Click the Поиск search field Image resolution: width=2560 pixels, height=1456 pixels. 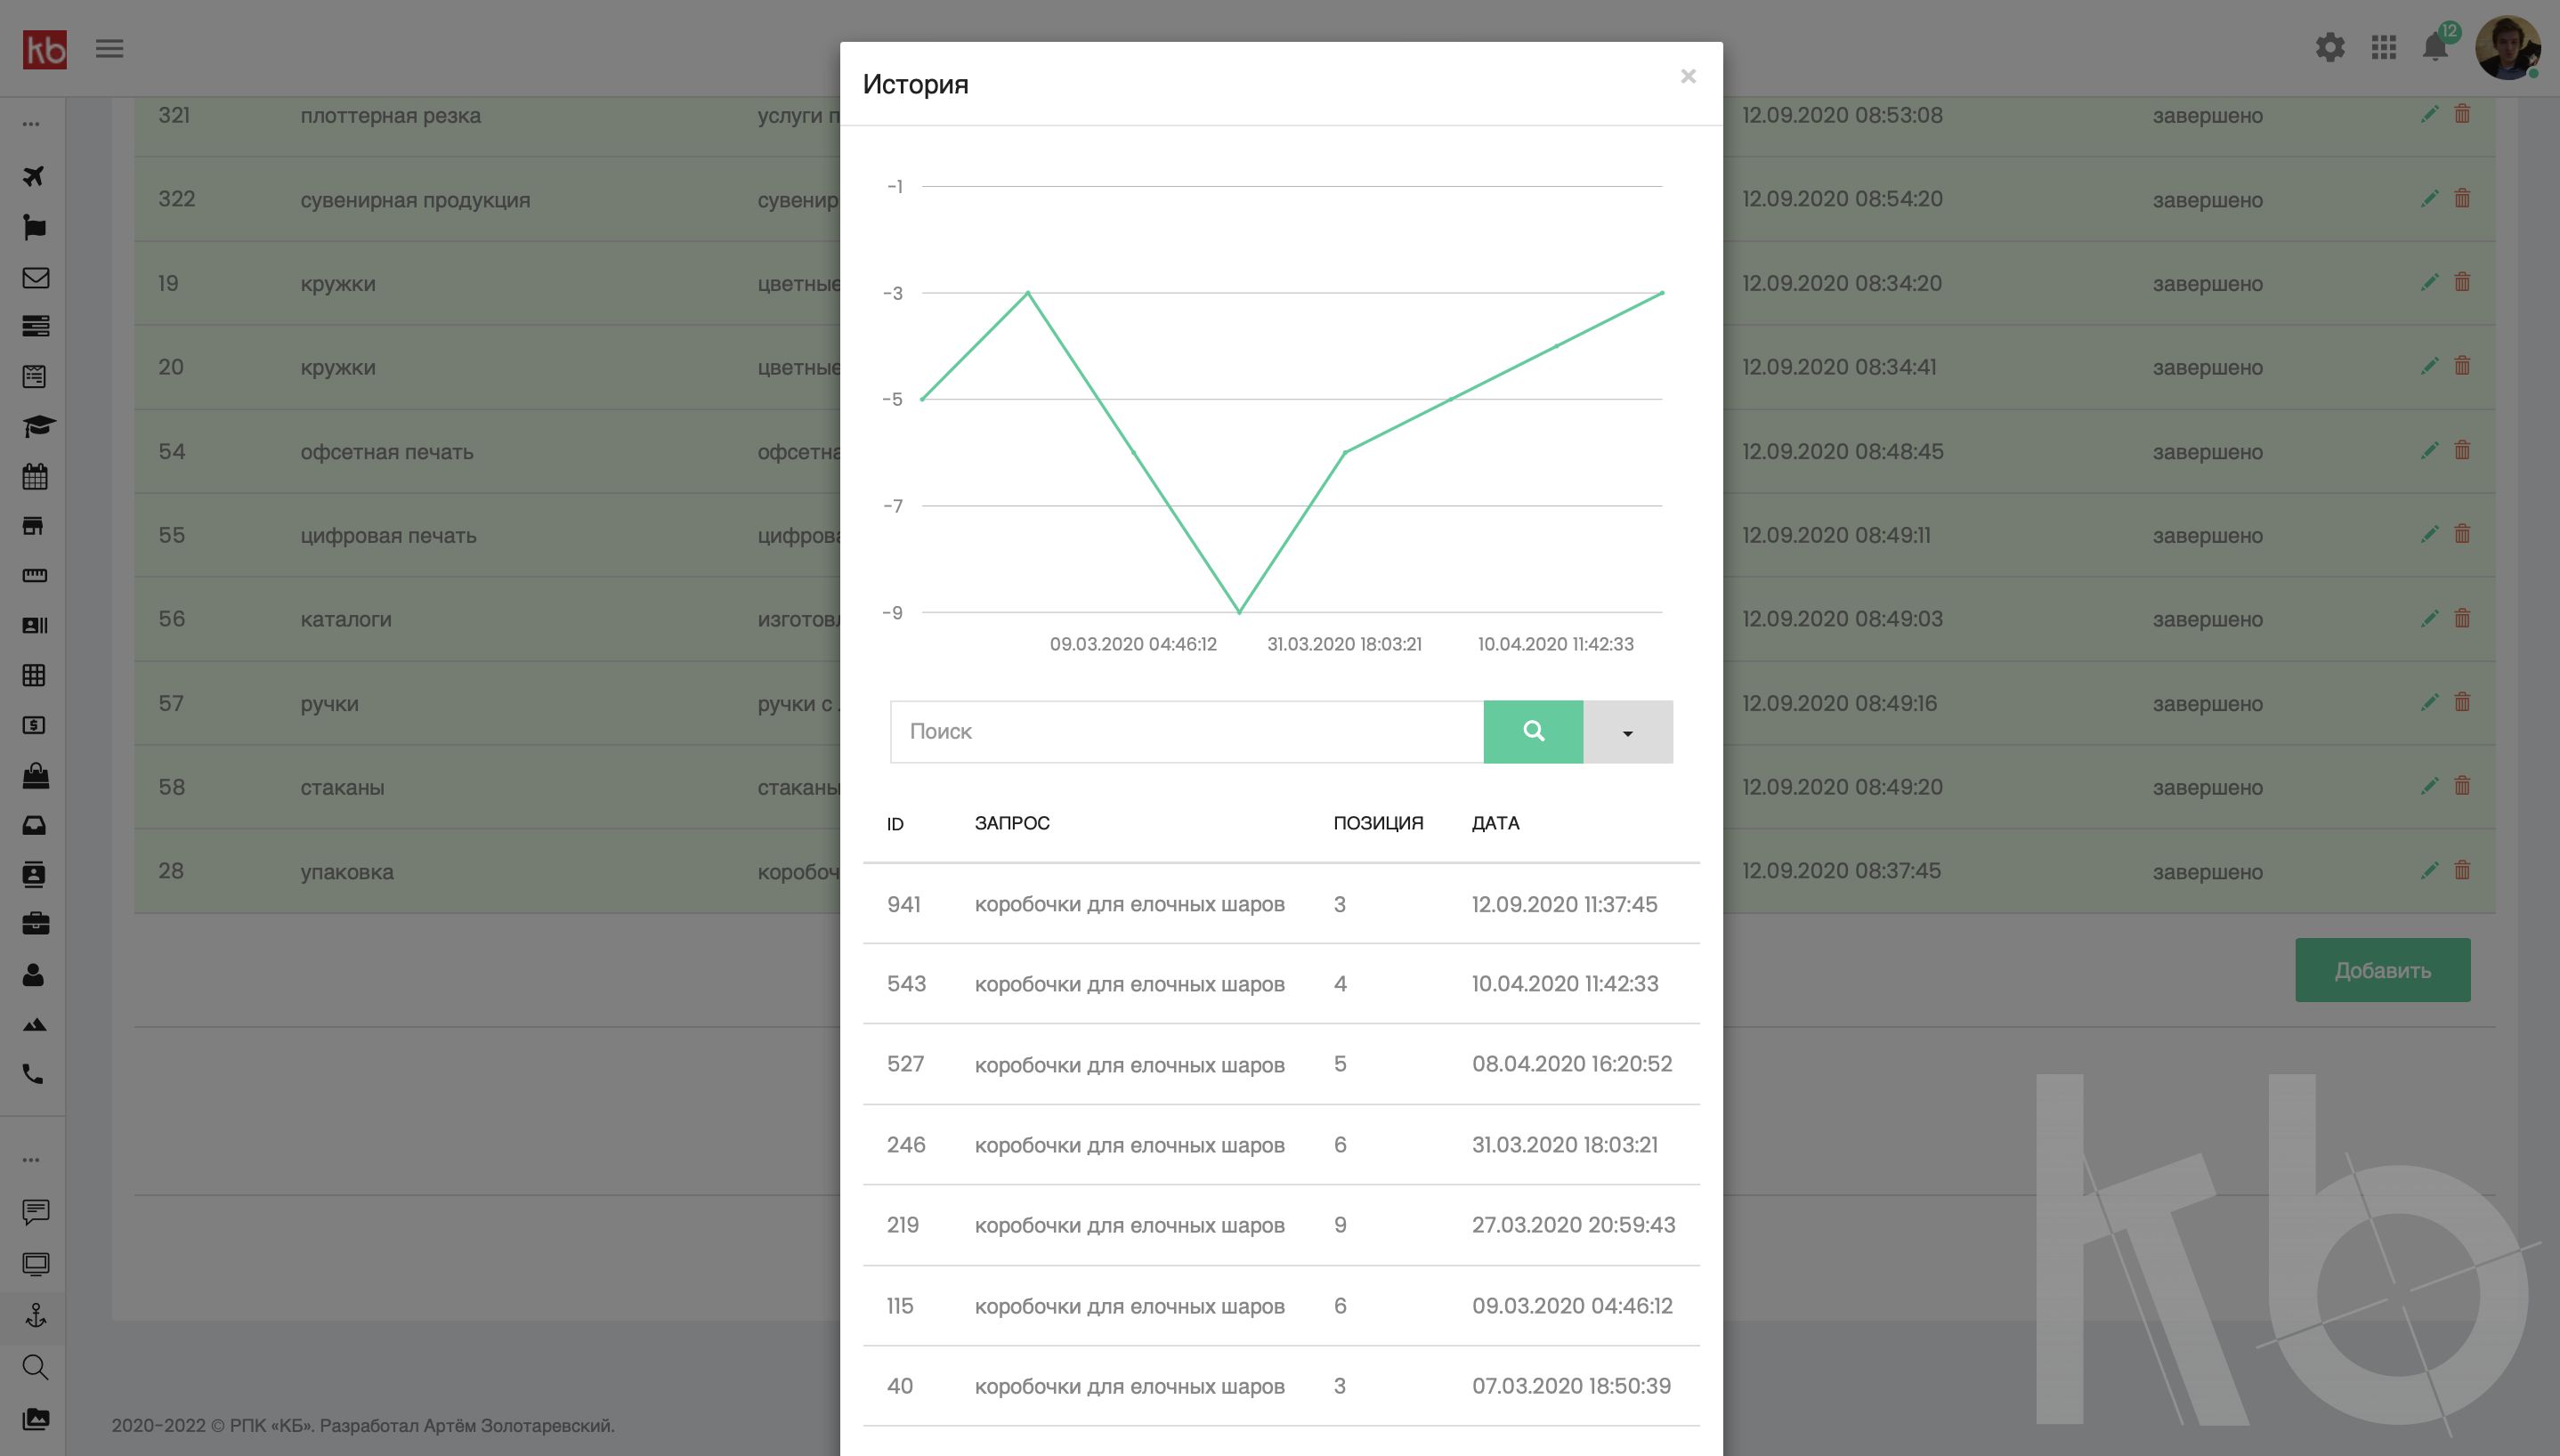coord(1186,731)
